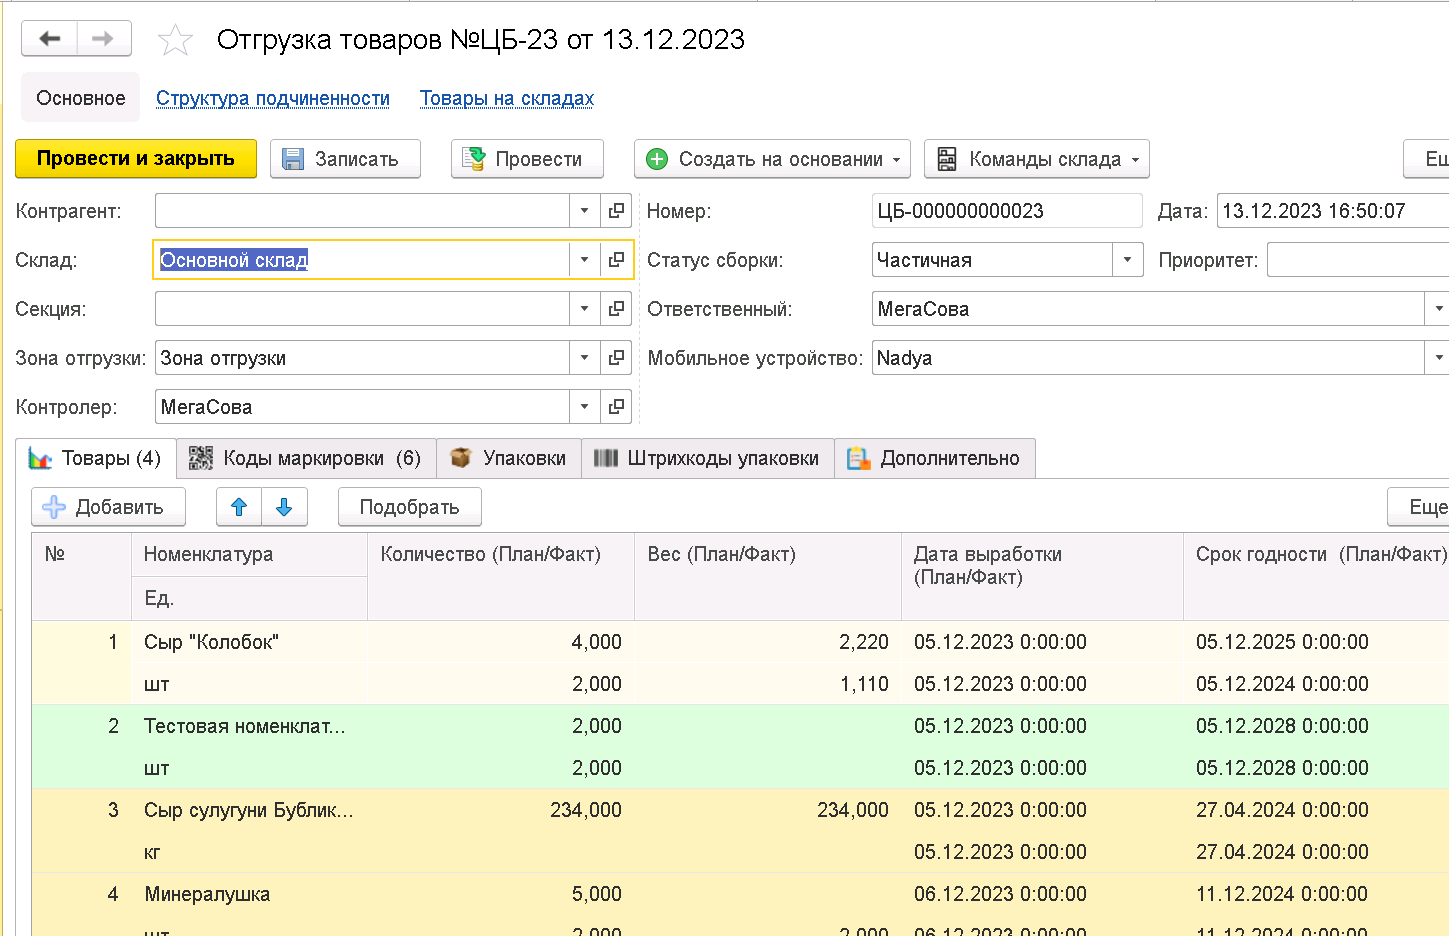Select the Основное section
Screen dimensions: 1449x936
pos(81,98)
